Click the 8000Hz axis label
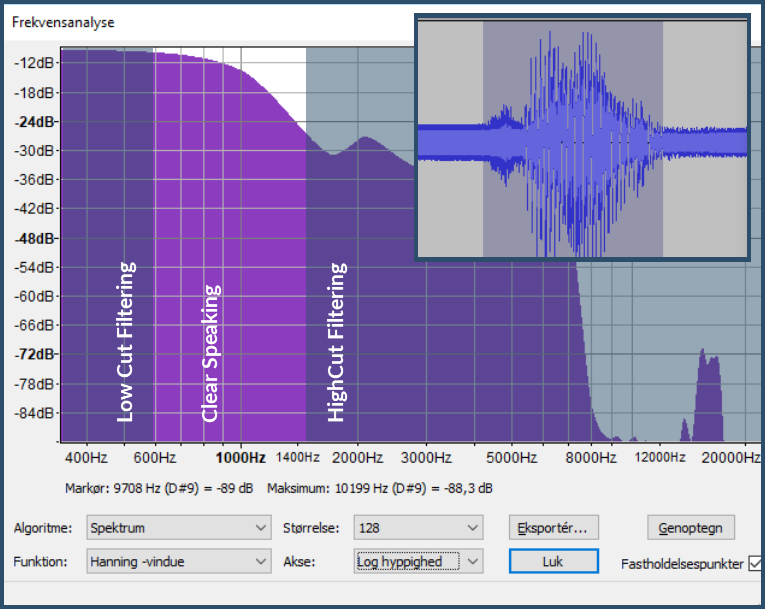Viewport: 766px width, 610px height. [591, 458]
